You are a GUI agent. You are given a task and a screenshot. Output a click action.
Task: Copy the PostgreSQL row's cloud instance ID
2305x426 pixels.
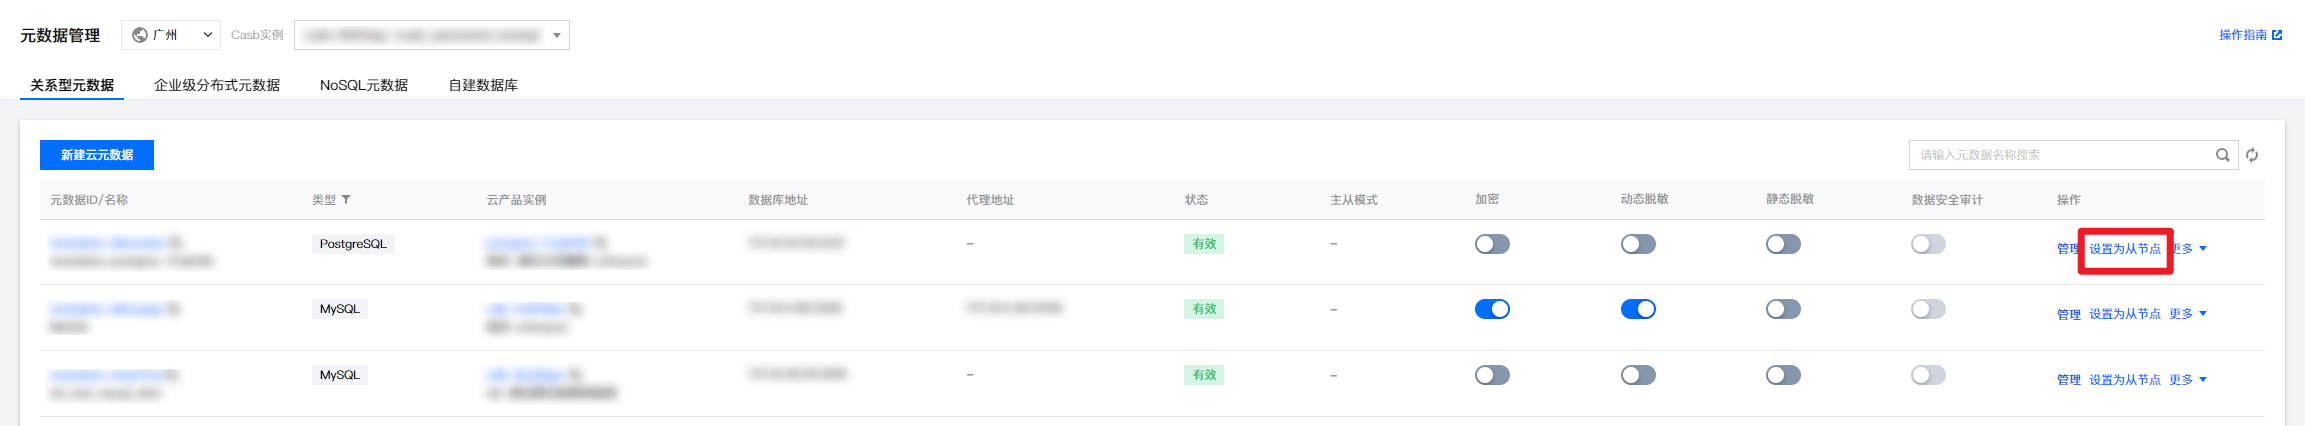pyautogui.click(x=600, y=243)
